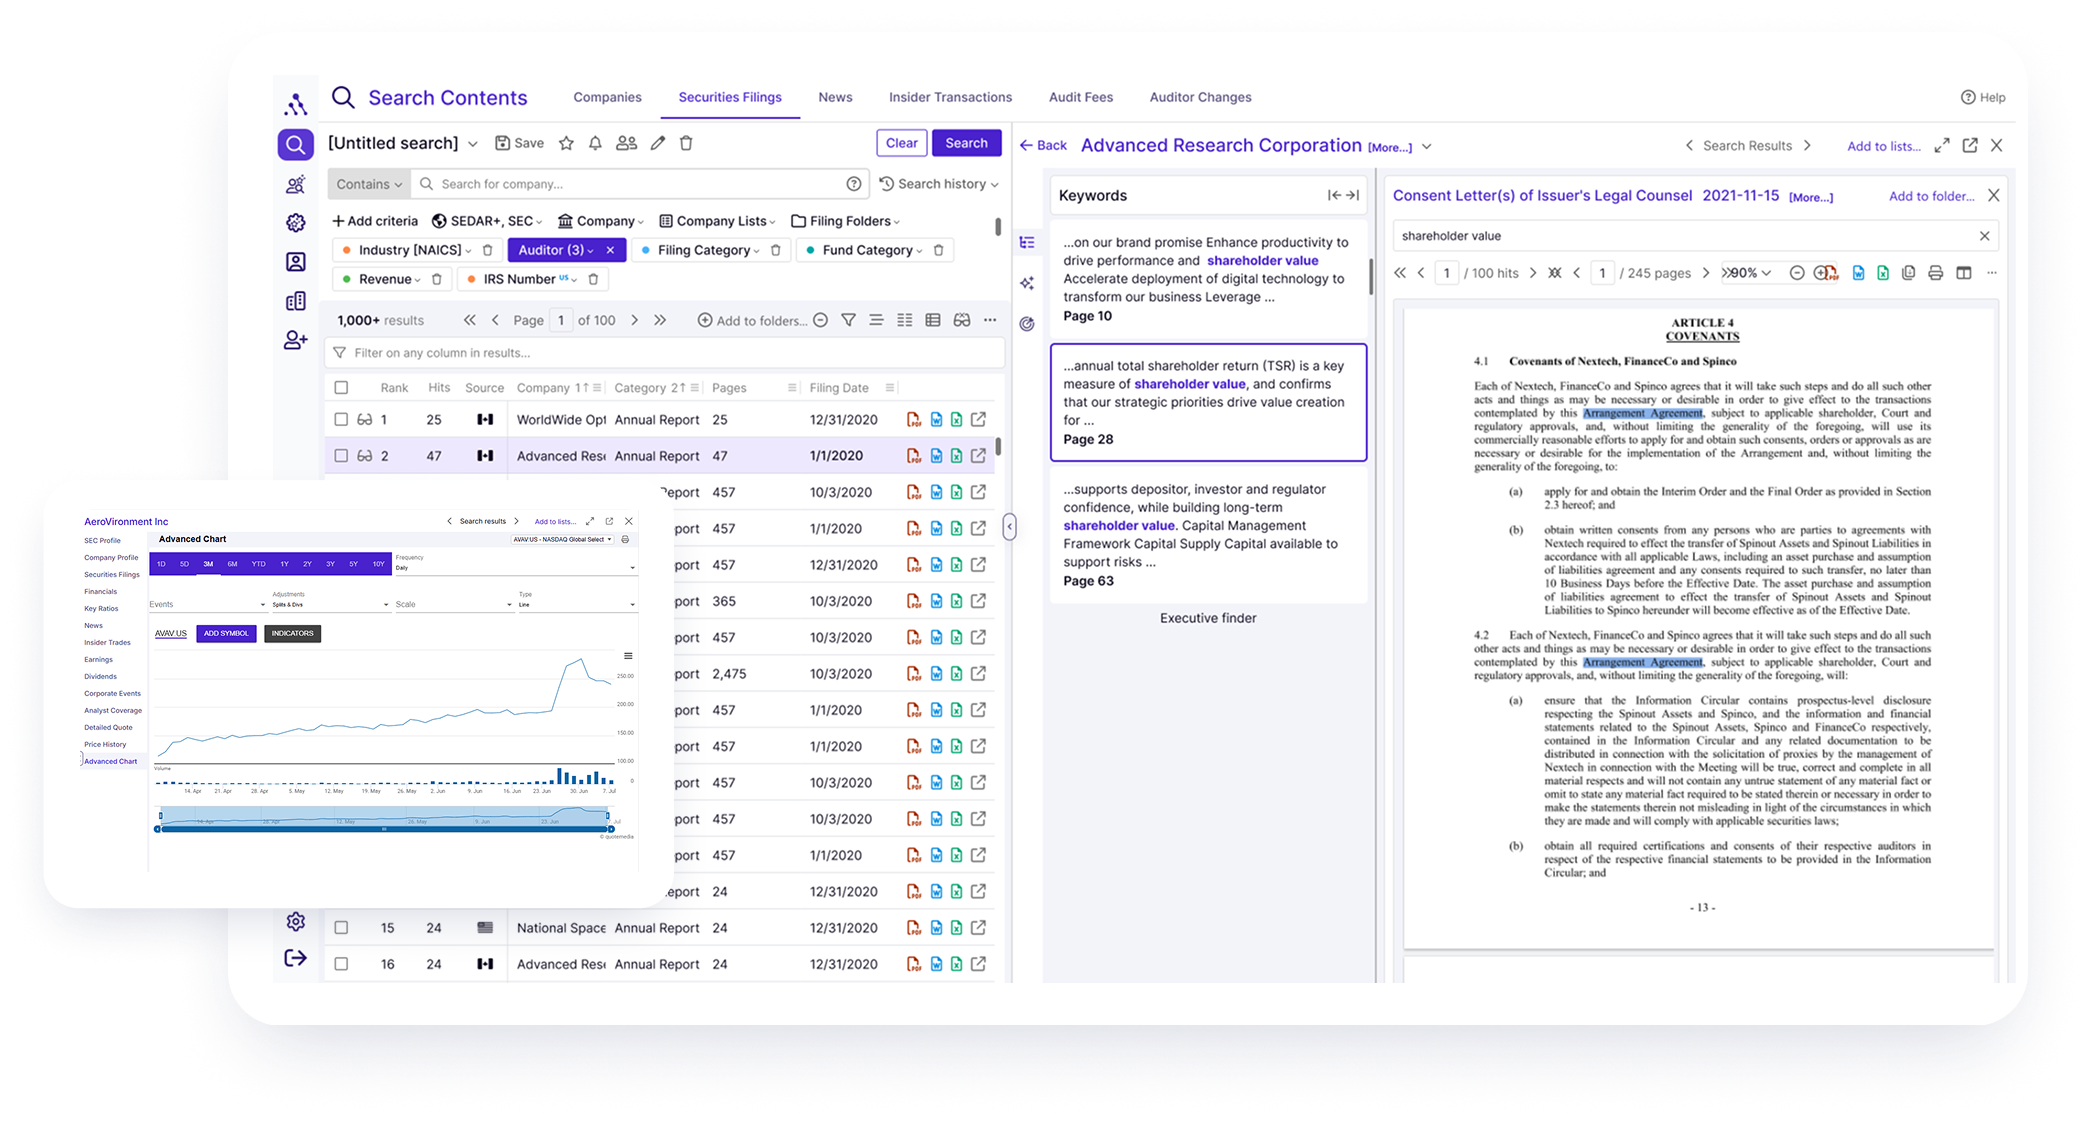Viewport: 2090px width, 1121px height.
Task: Switch to the Companies tab
Action: (x=607, y=97)
